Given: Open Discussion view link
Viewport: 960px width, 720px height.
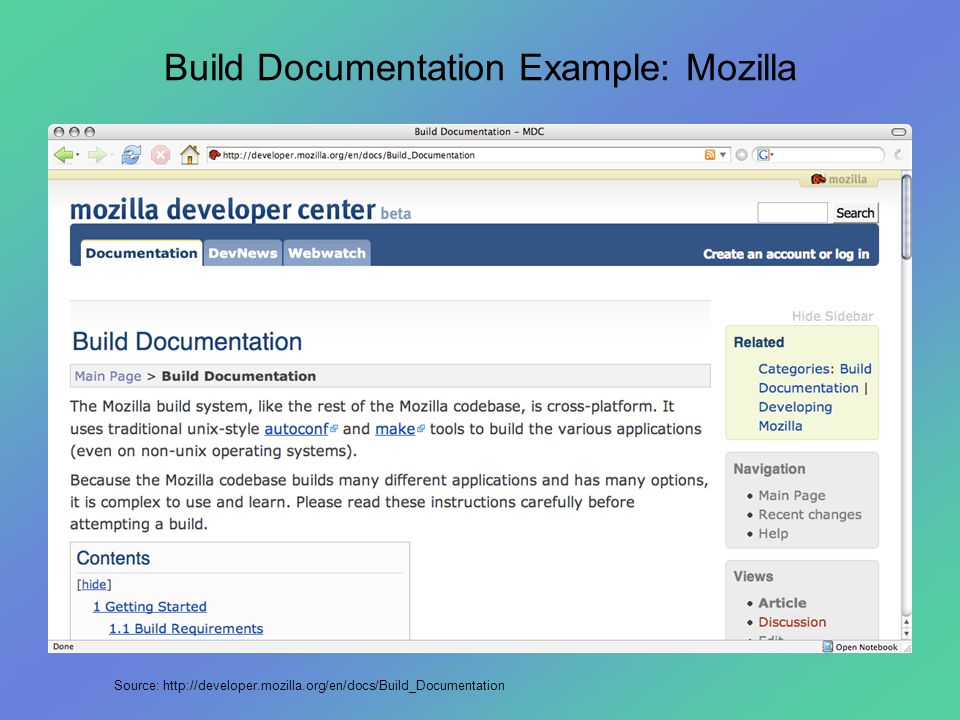Looking at the screenshot, I should point(792,621).
